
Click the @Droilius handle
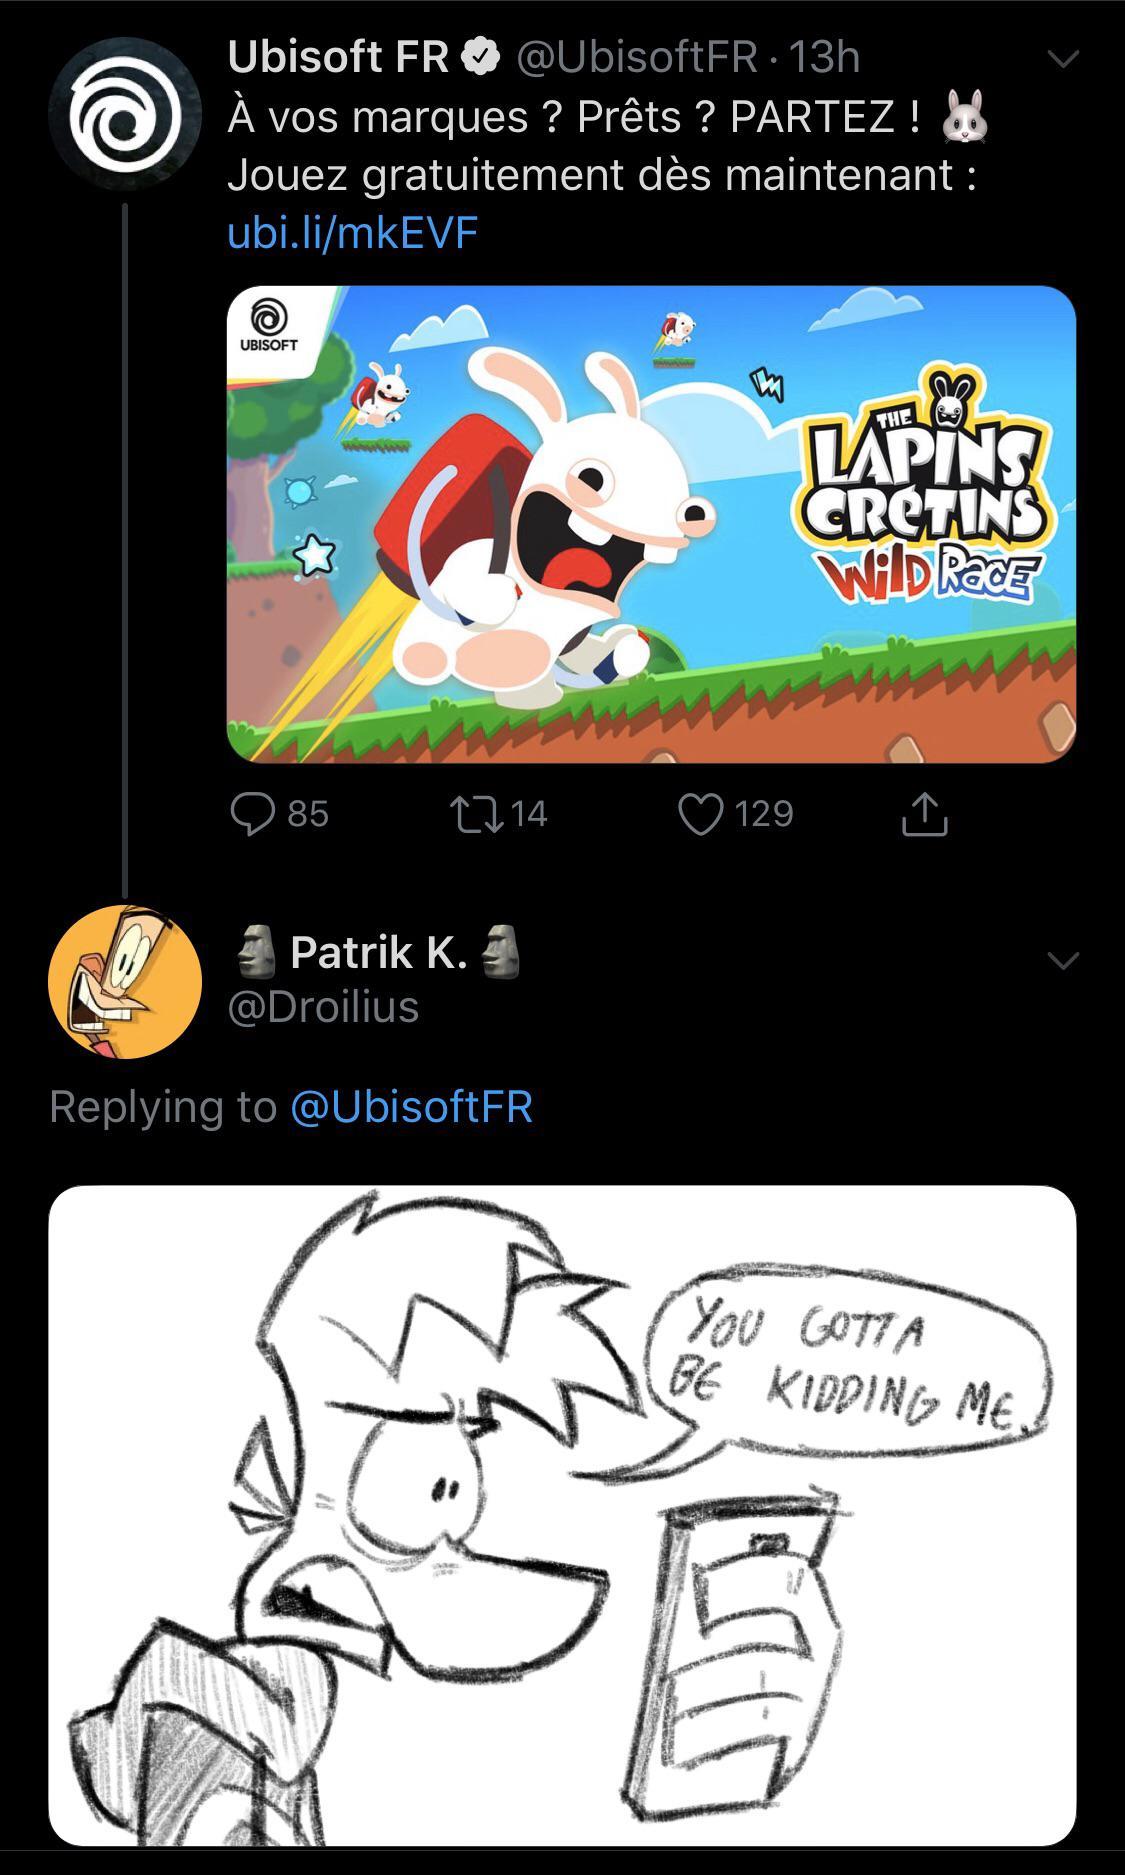[x=323, y=1006]
